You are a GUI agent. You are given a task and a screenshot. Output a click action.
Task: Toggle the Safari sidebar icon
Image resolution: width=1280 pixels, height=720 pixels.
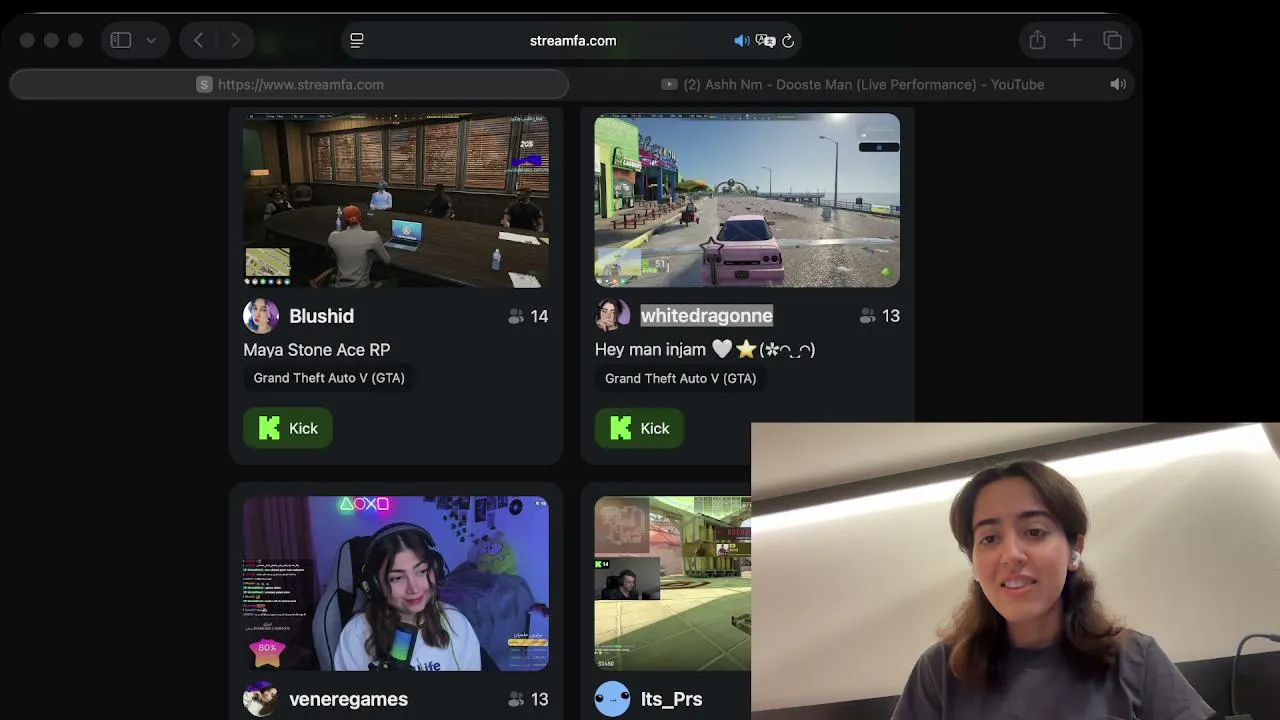coord(121,41)
